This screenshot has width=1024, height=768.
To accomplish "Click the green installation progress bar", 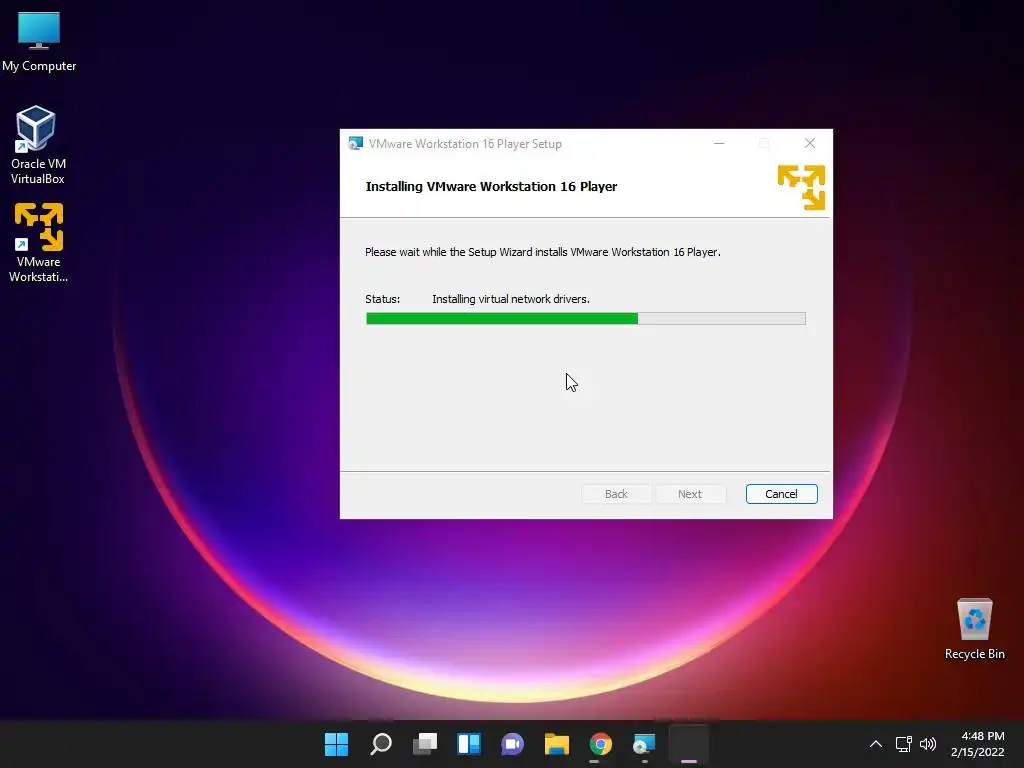I will pos(586,319).
